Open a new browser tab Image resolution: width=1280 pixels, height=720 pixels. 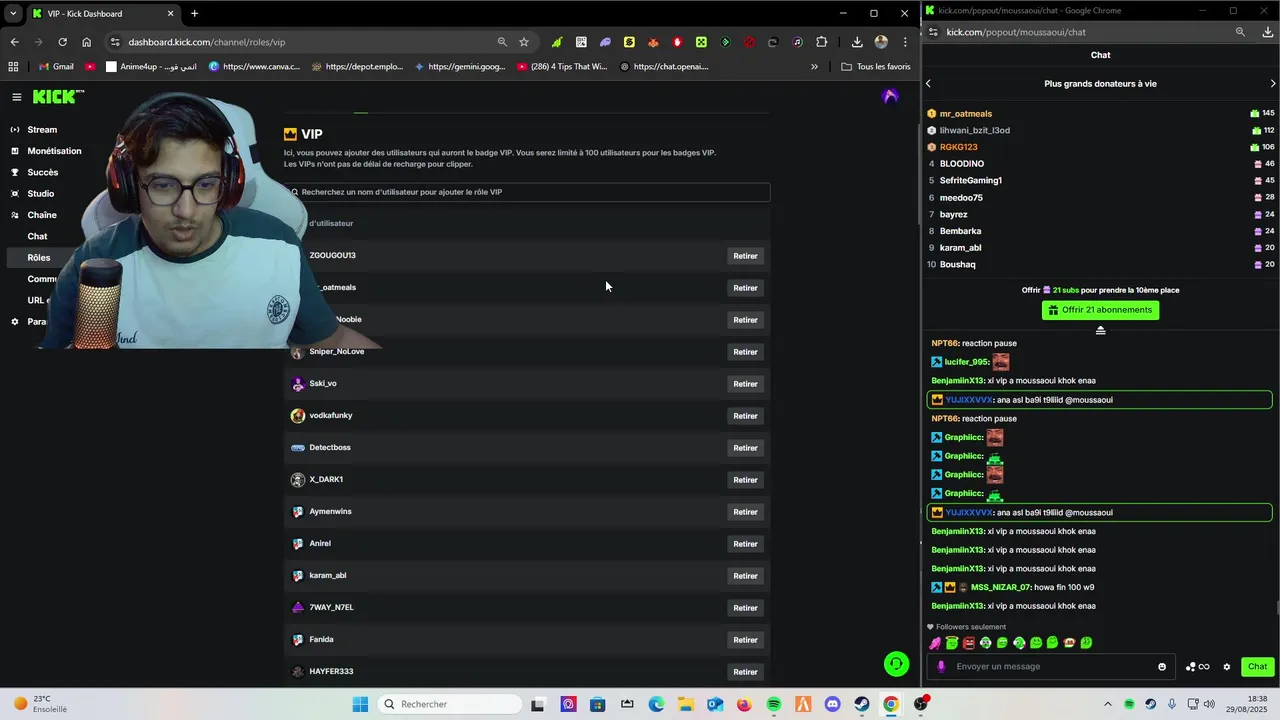[x=194, y=13]
